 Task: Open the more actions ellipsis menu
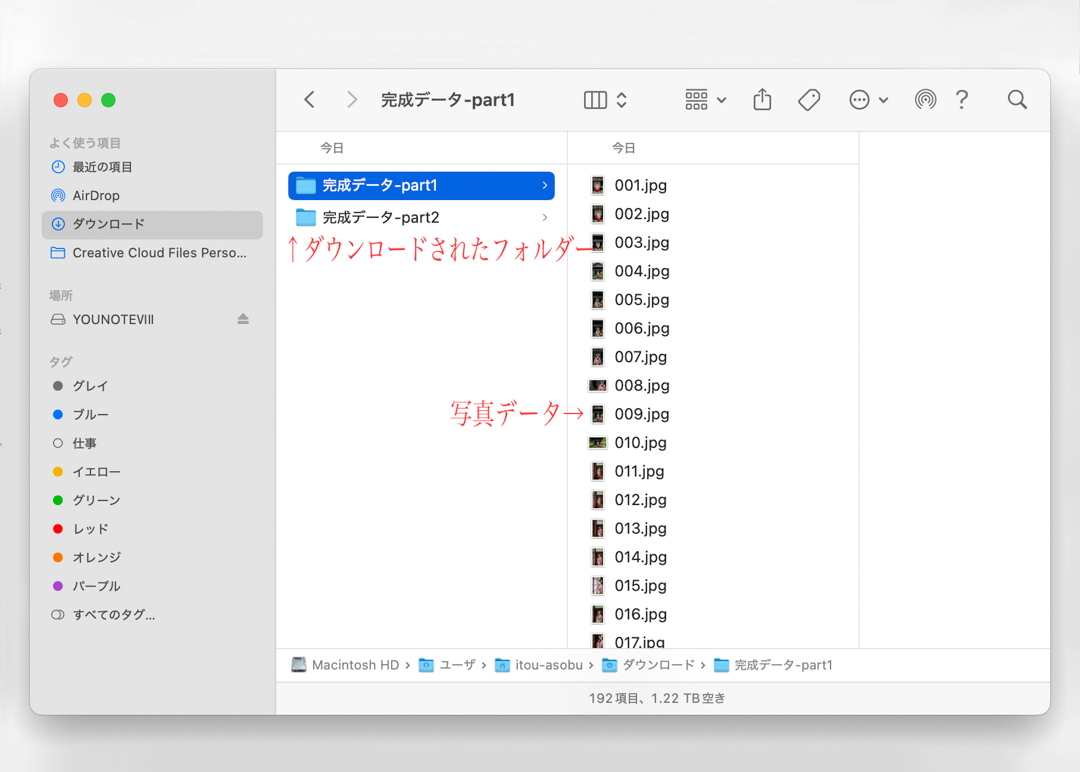867,99
